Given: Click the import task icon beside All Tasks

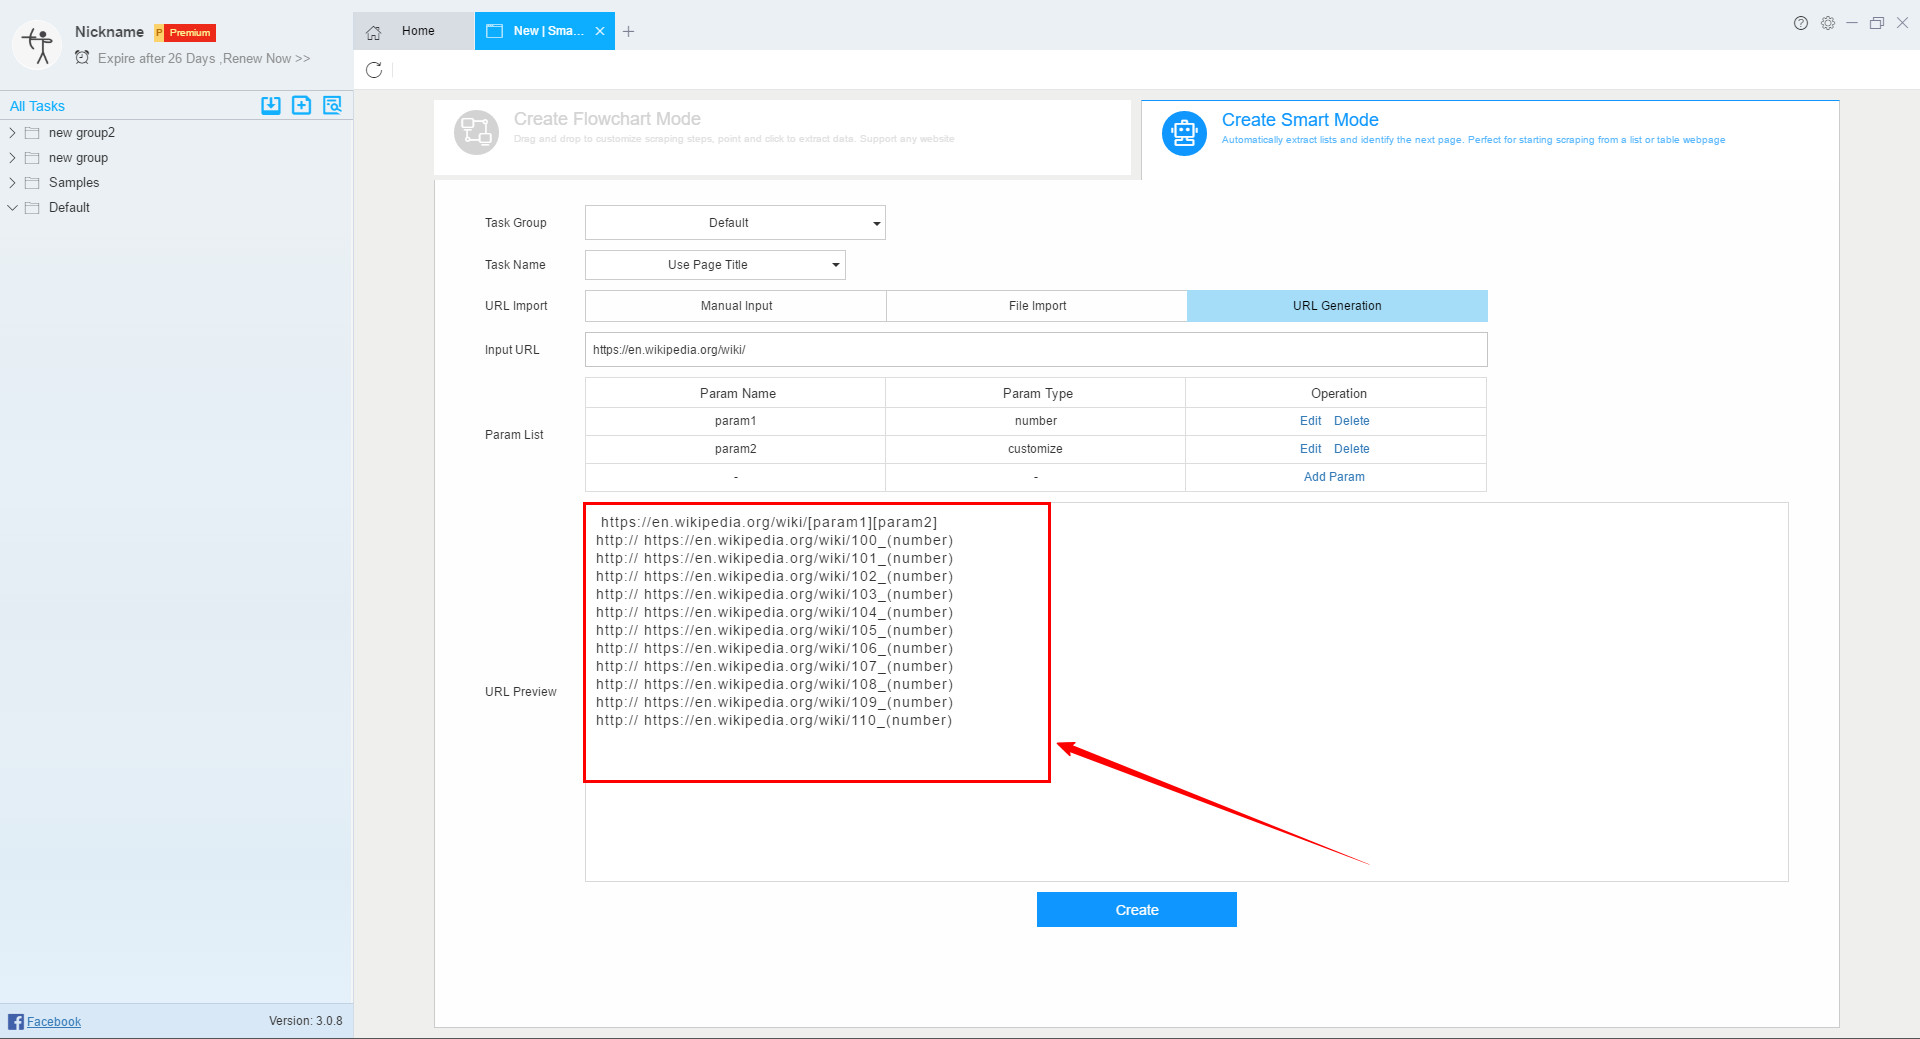Looking at the screenshot, I should click(271, 105).
